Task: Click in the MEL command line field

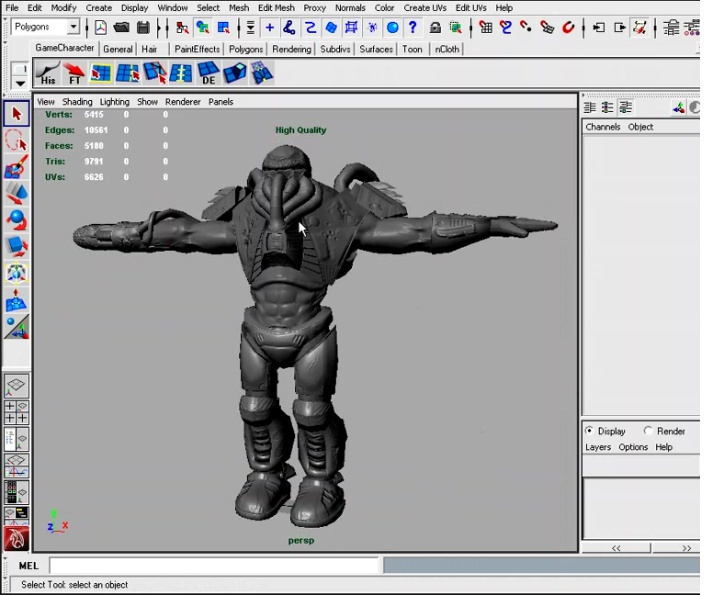Action: (214, 565)
